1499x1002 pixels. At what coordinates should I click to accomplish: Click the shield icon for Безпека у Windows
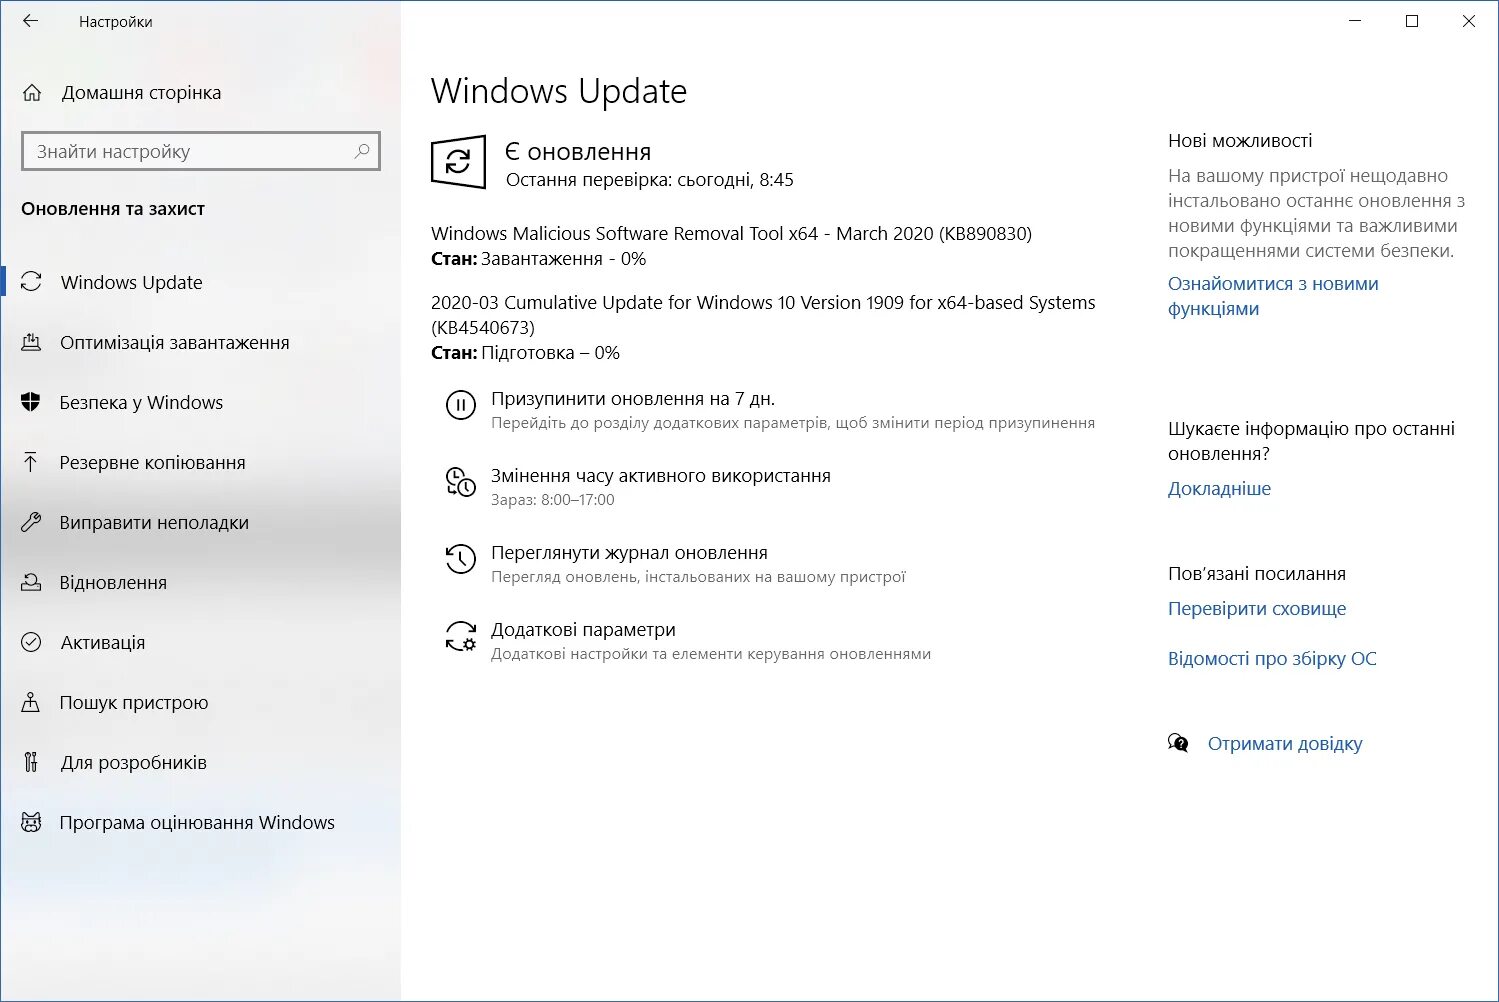click(31, 402)
